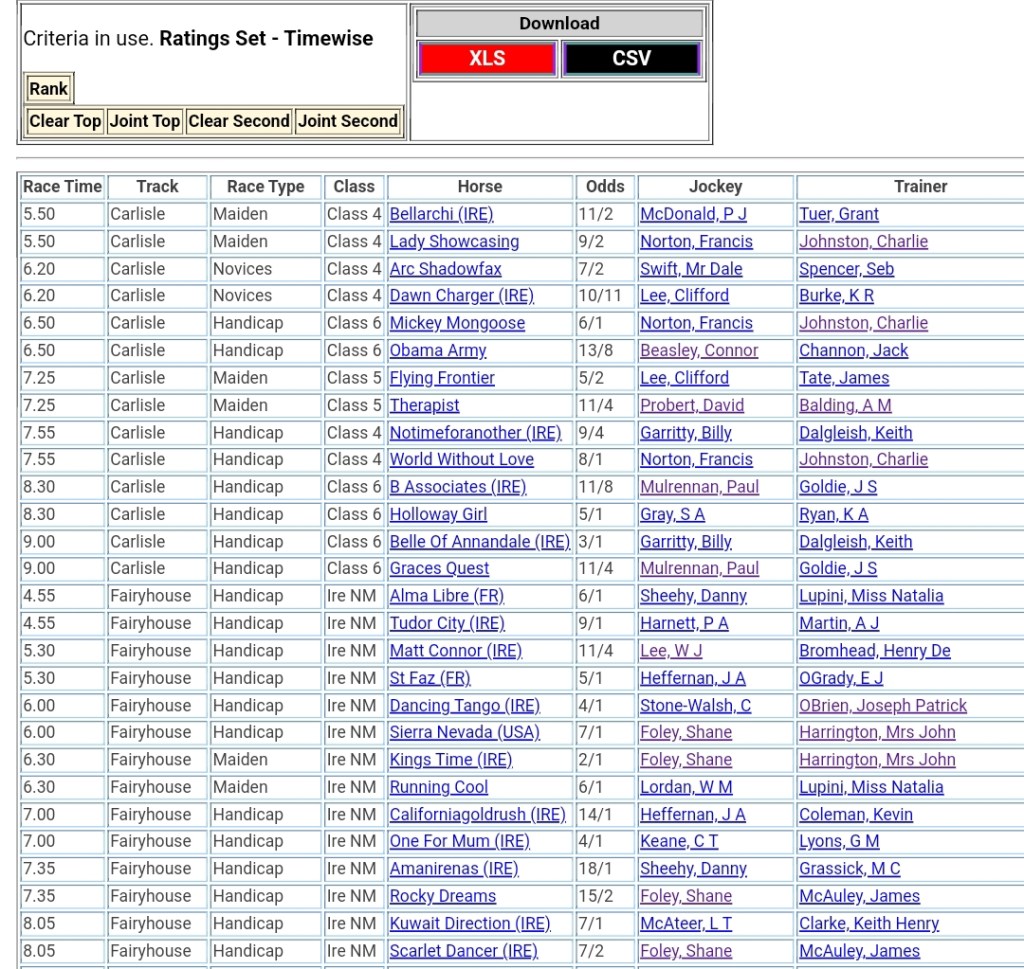Filter by Clear Top
Image resolution: width=1024 pixels, height=969 pixels.
pos(65,121)
